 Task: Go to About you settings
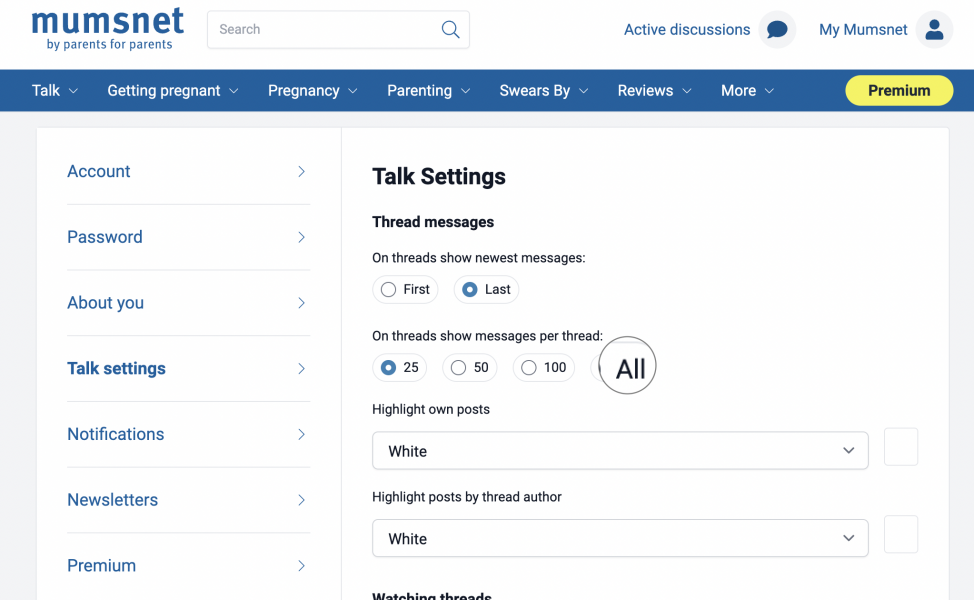(x=106, y=303)
